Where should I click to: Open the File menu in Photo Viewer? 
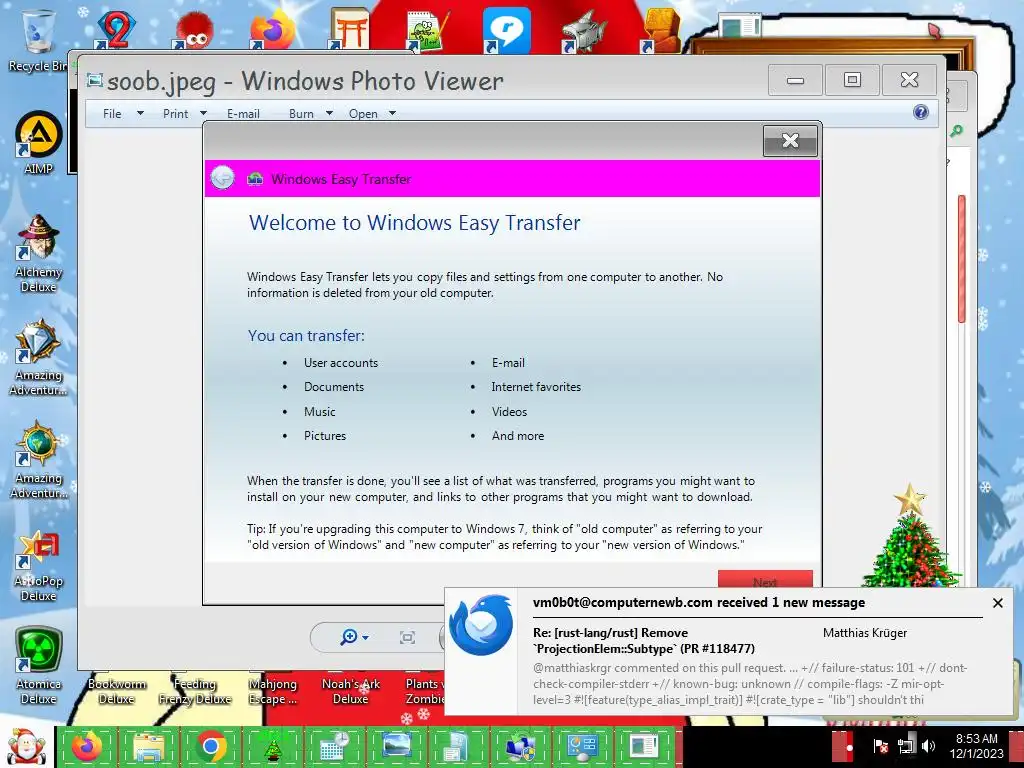click(123, 114)
